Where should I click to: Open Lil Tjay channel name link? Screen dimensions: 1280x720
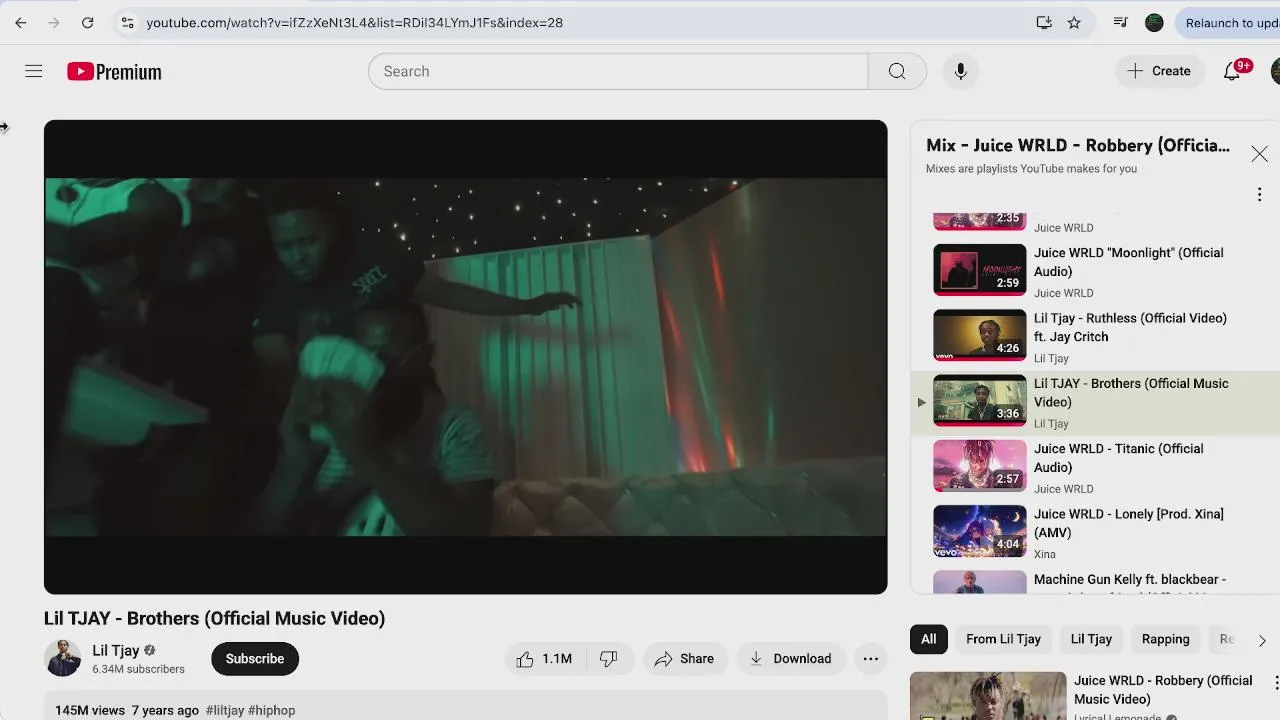pos(116,650)
